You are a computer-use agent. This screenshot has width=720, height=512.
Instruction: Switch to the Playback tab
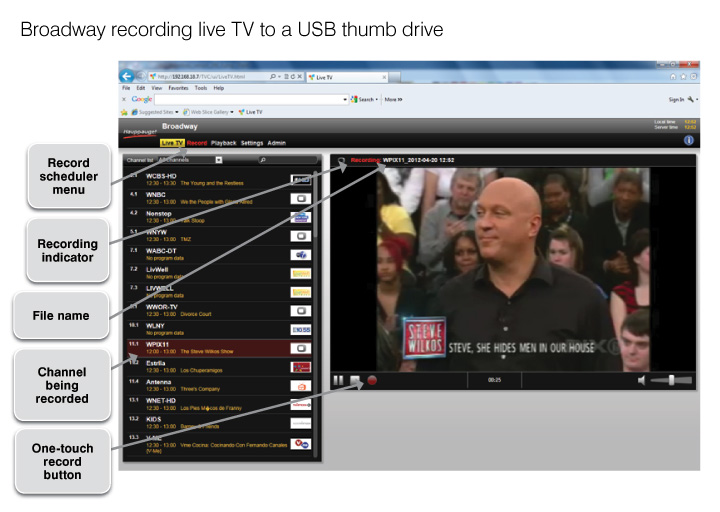click(224, 143)
